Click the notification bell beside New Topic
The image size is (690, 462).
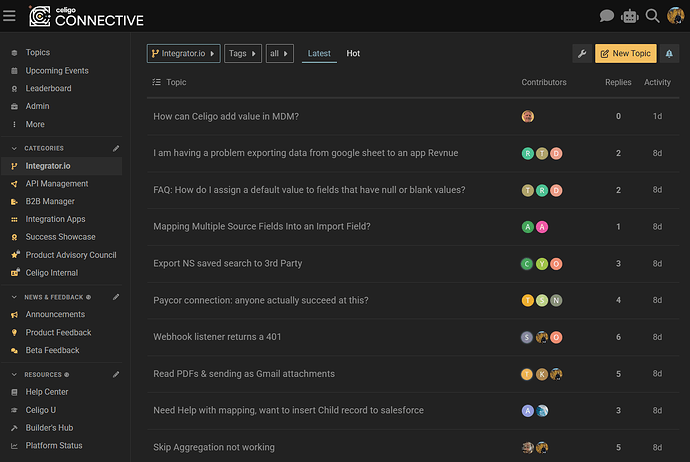(669, 54)
